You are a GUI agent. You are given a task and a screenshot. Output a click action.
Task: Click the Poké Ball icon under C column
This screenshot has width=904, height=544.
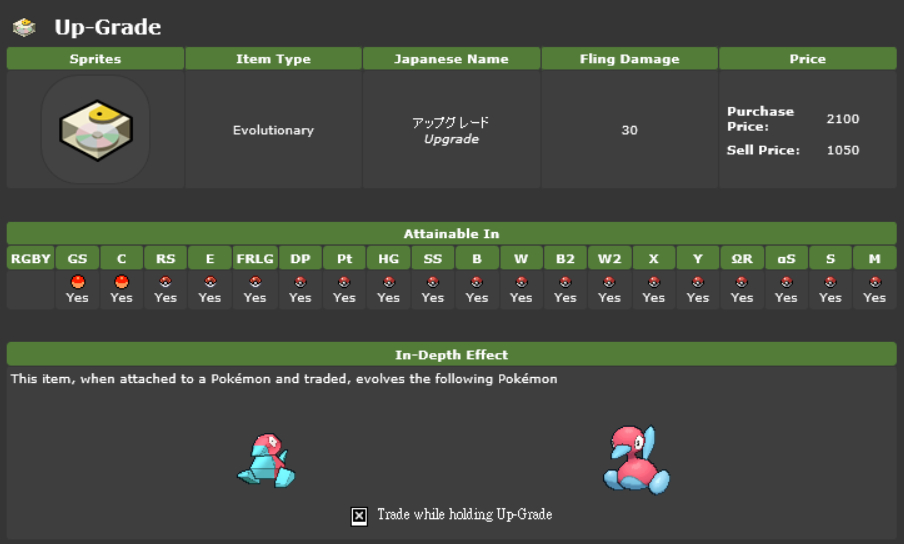point(121,282)
